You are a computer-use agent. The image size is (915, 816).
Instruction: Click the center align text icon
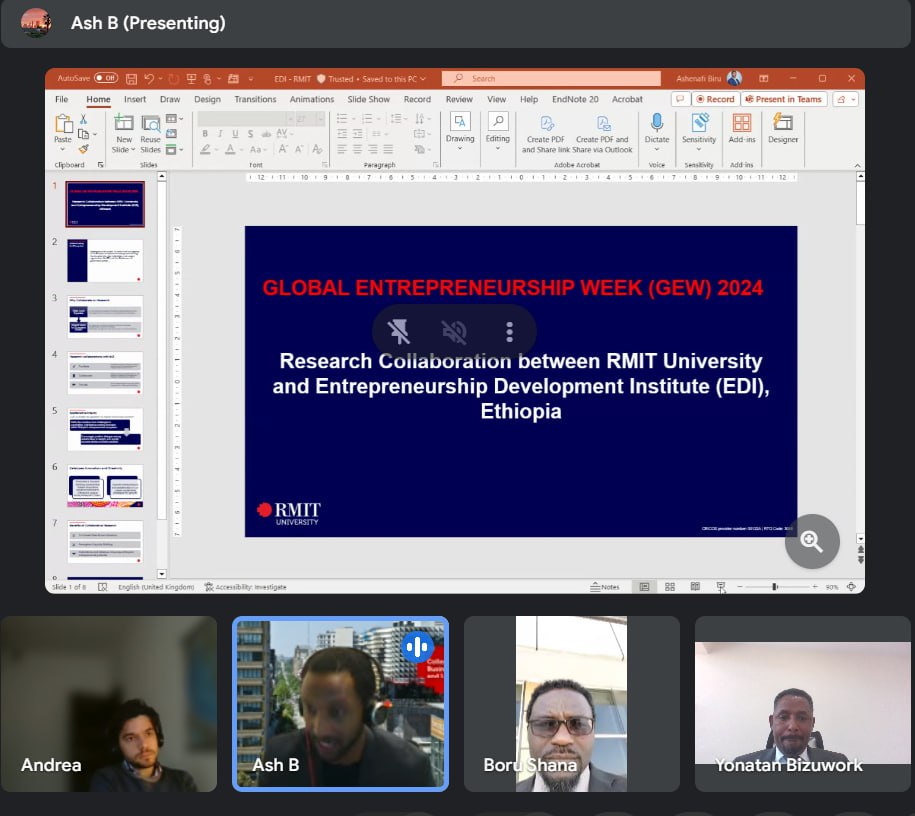click(x=357, y=149)
